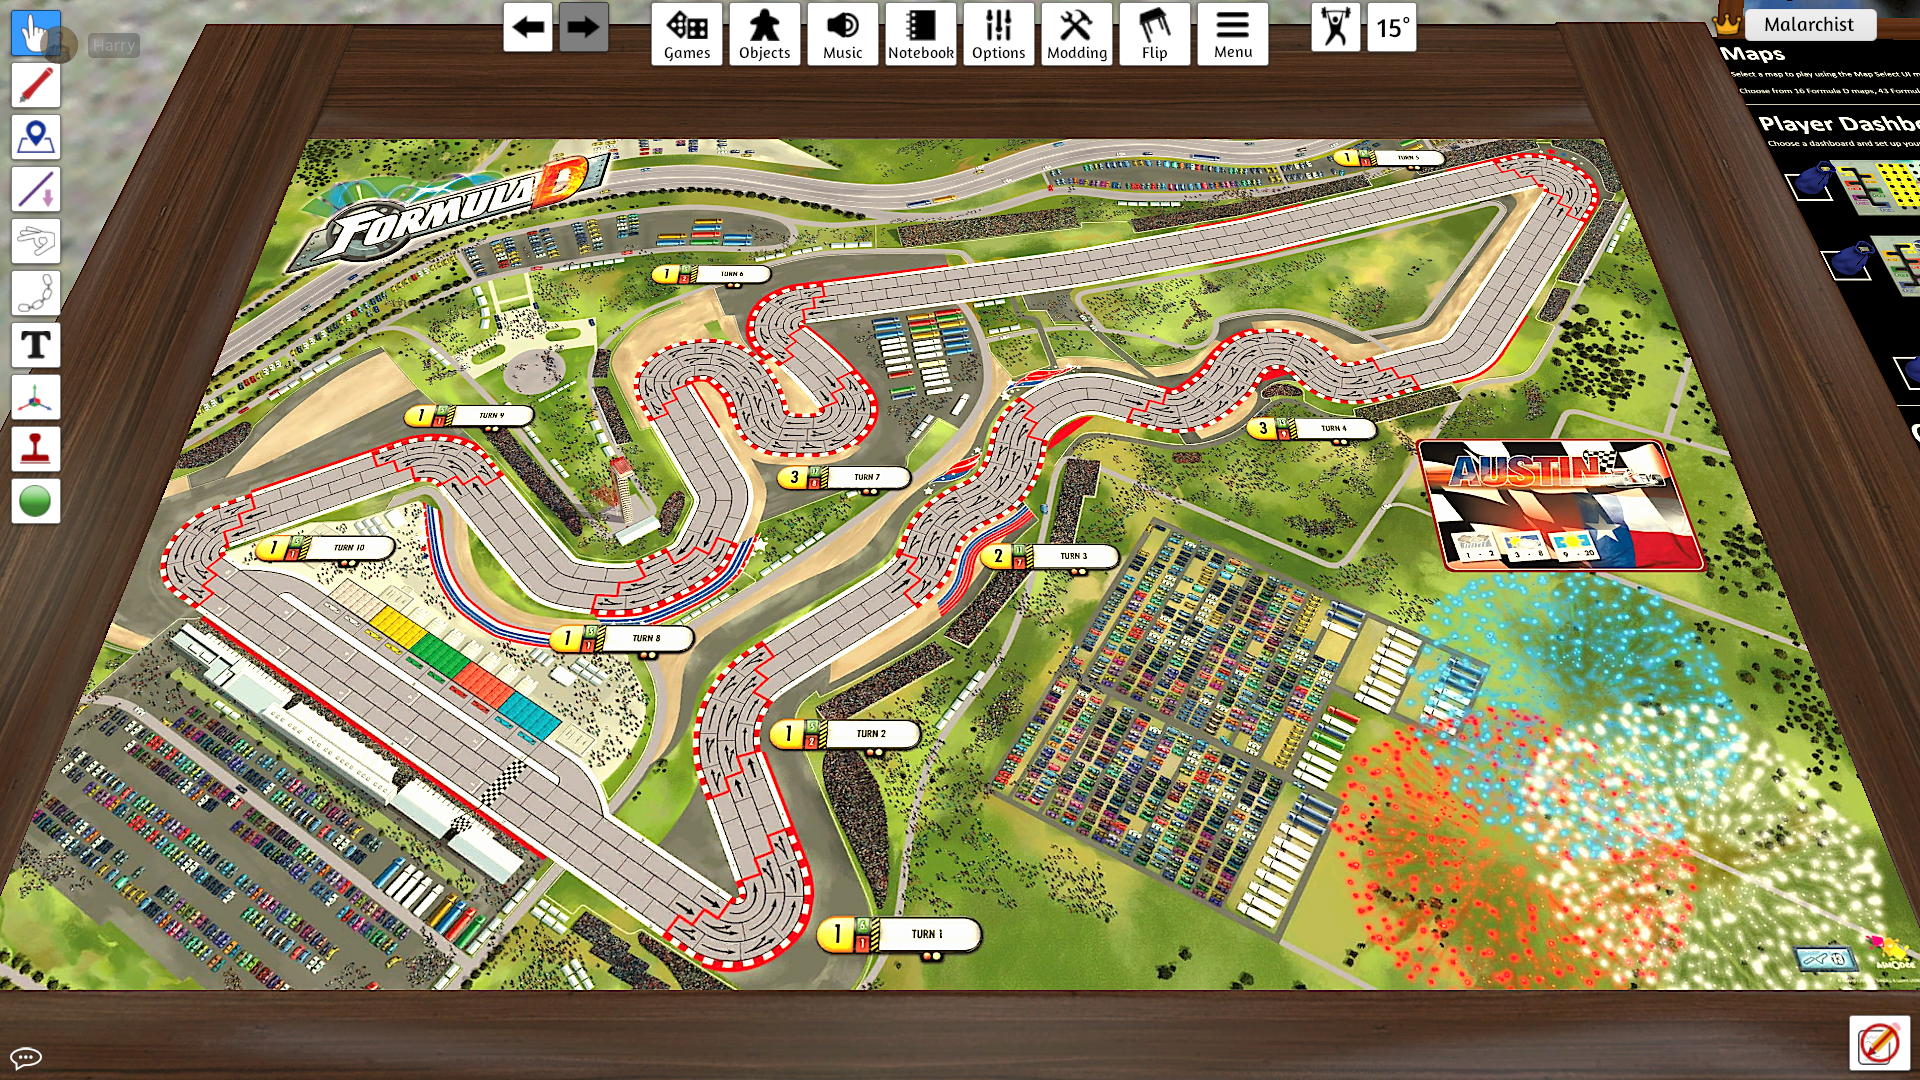This screenshot has height=1080, width=1920.
Task: Select the red pencil draw tool
Action: point(35,85)
